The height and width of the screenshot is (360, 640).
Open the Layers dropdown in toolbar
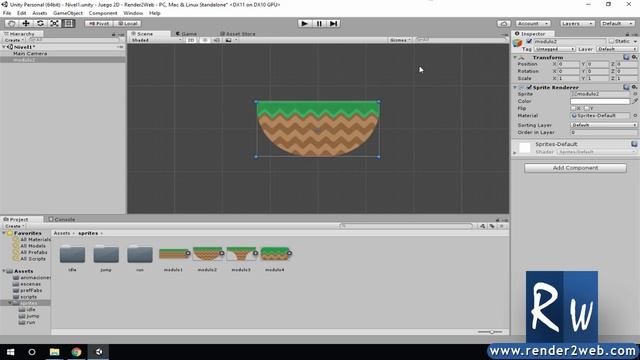point(577,24)
